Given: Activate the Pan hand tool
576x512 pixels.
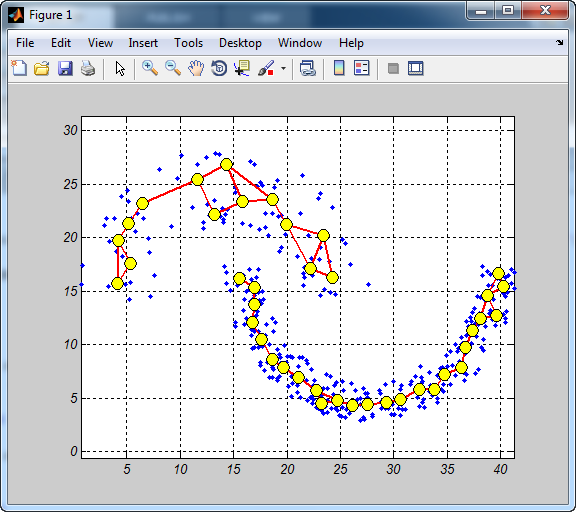Looking at the screenshot, I should click(196, 68).
